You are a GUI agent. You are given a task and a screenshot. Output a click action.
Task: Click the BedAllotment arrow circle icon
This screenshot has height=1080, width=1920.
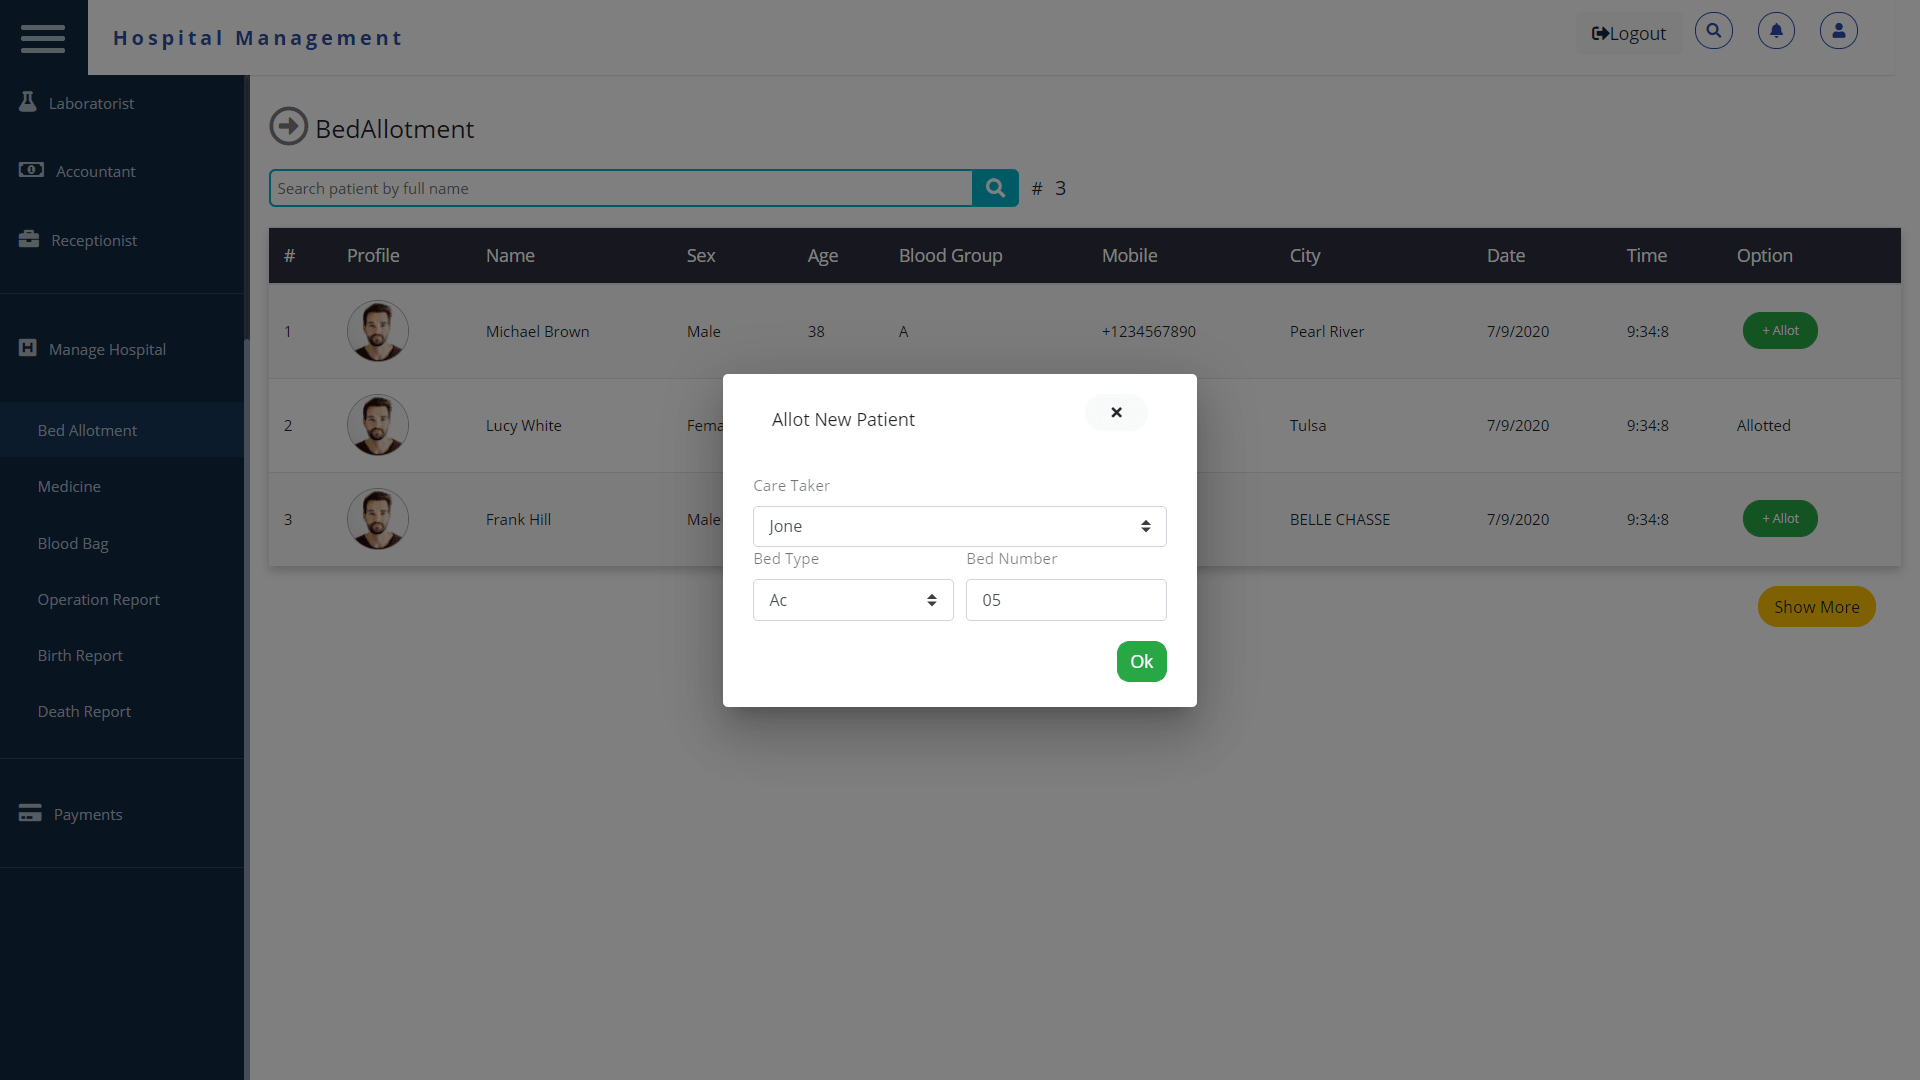click(x=289, y=127)
